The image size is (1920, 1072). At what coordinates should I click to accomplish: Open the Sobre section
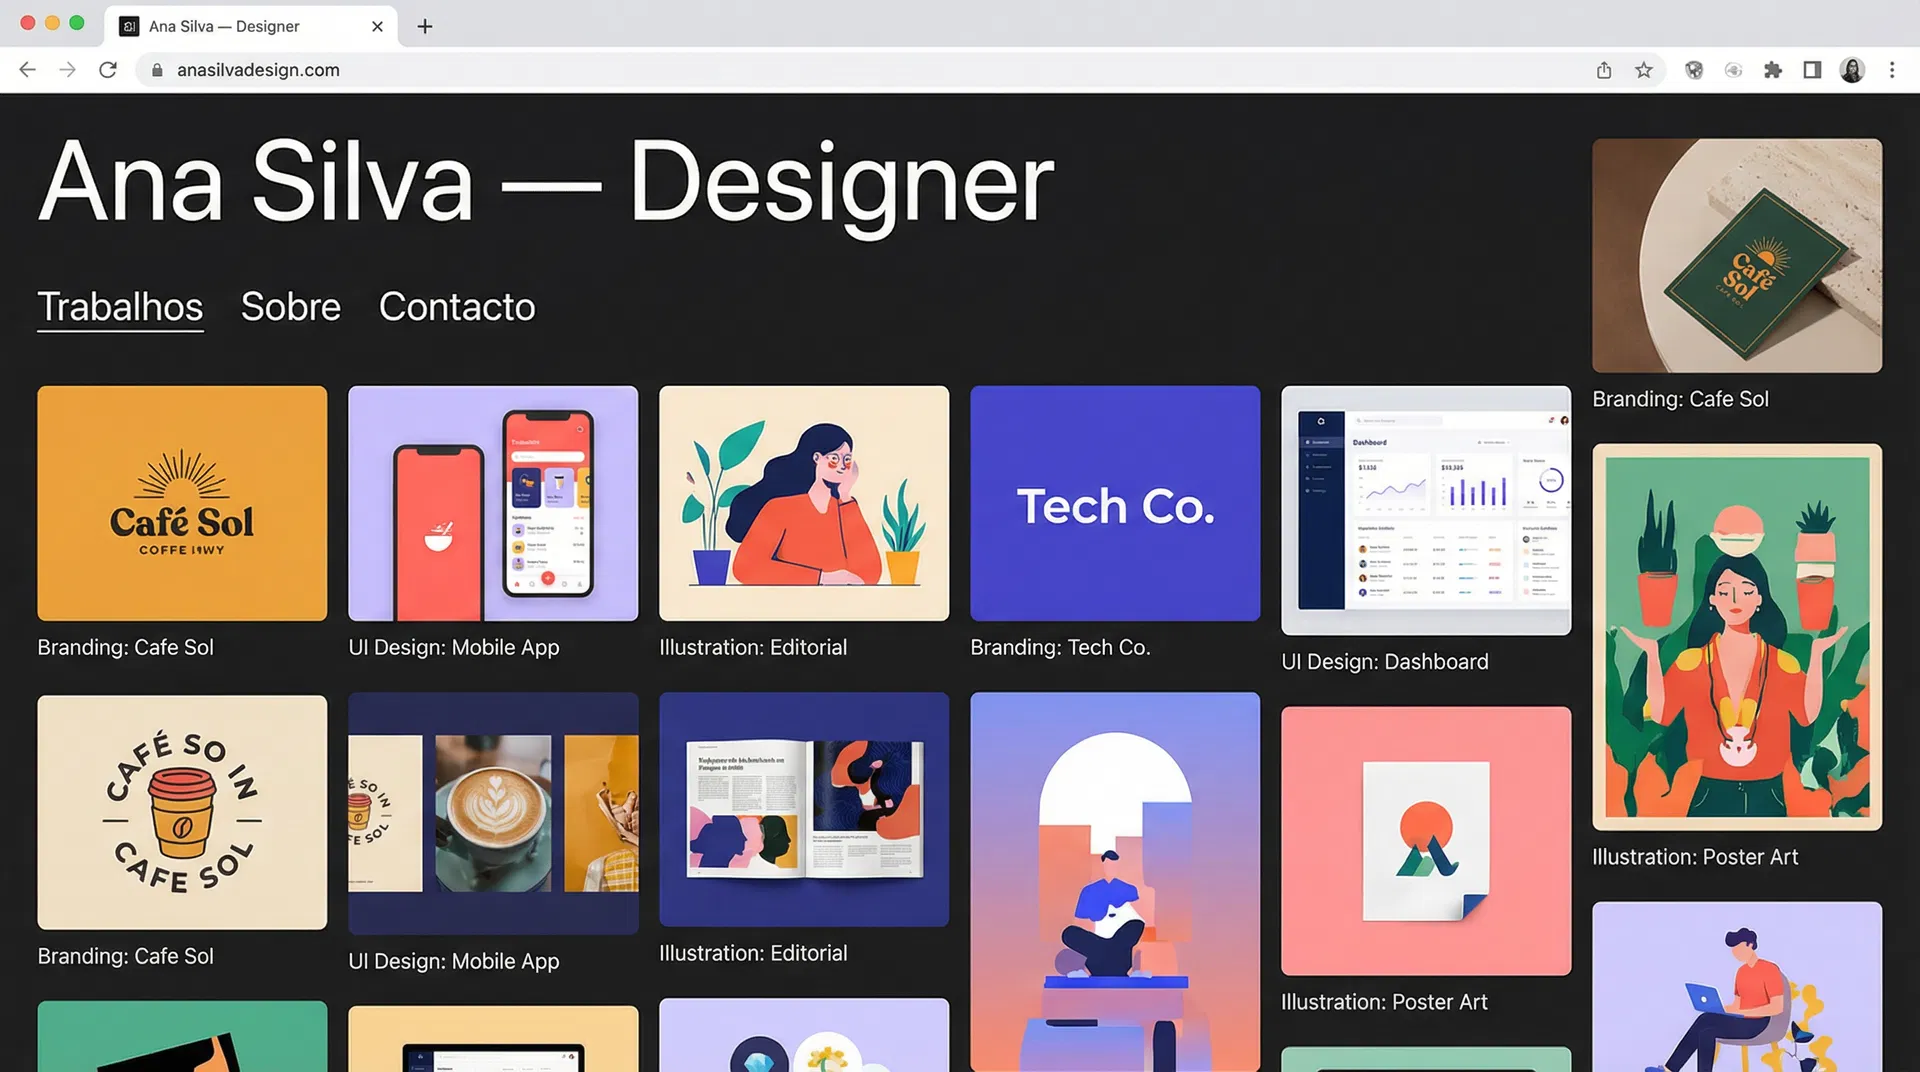click(289, 307)
